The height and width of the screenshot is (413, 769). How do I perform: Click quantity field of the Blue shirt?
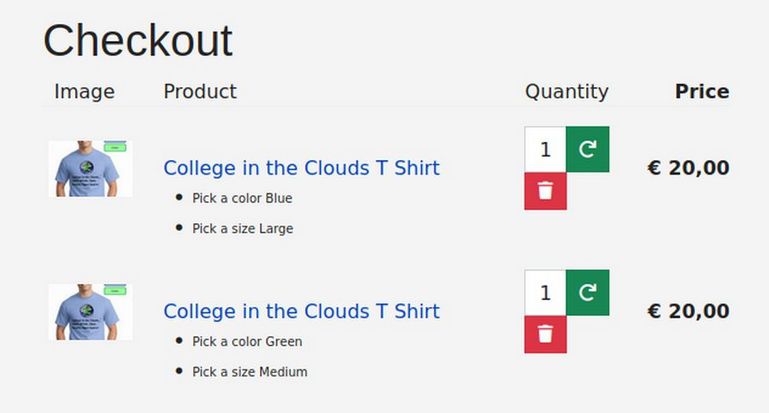pyautogui.click(x=545, y=149)
